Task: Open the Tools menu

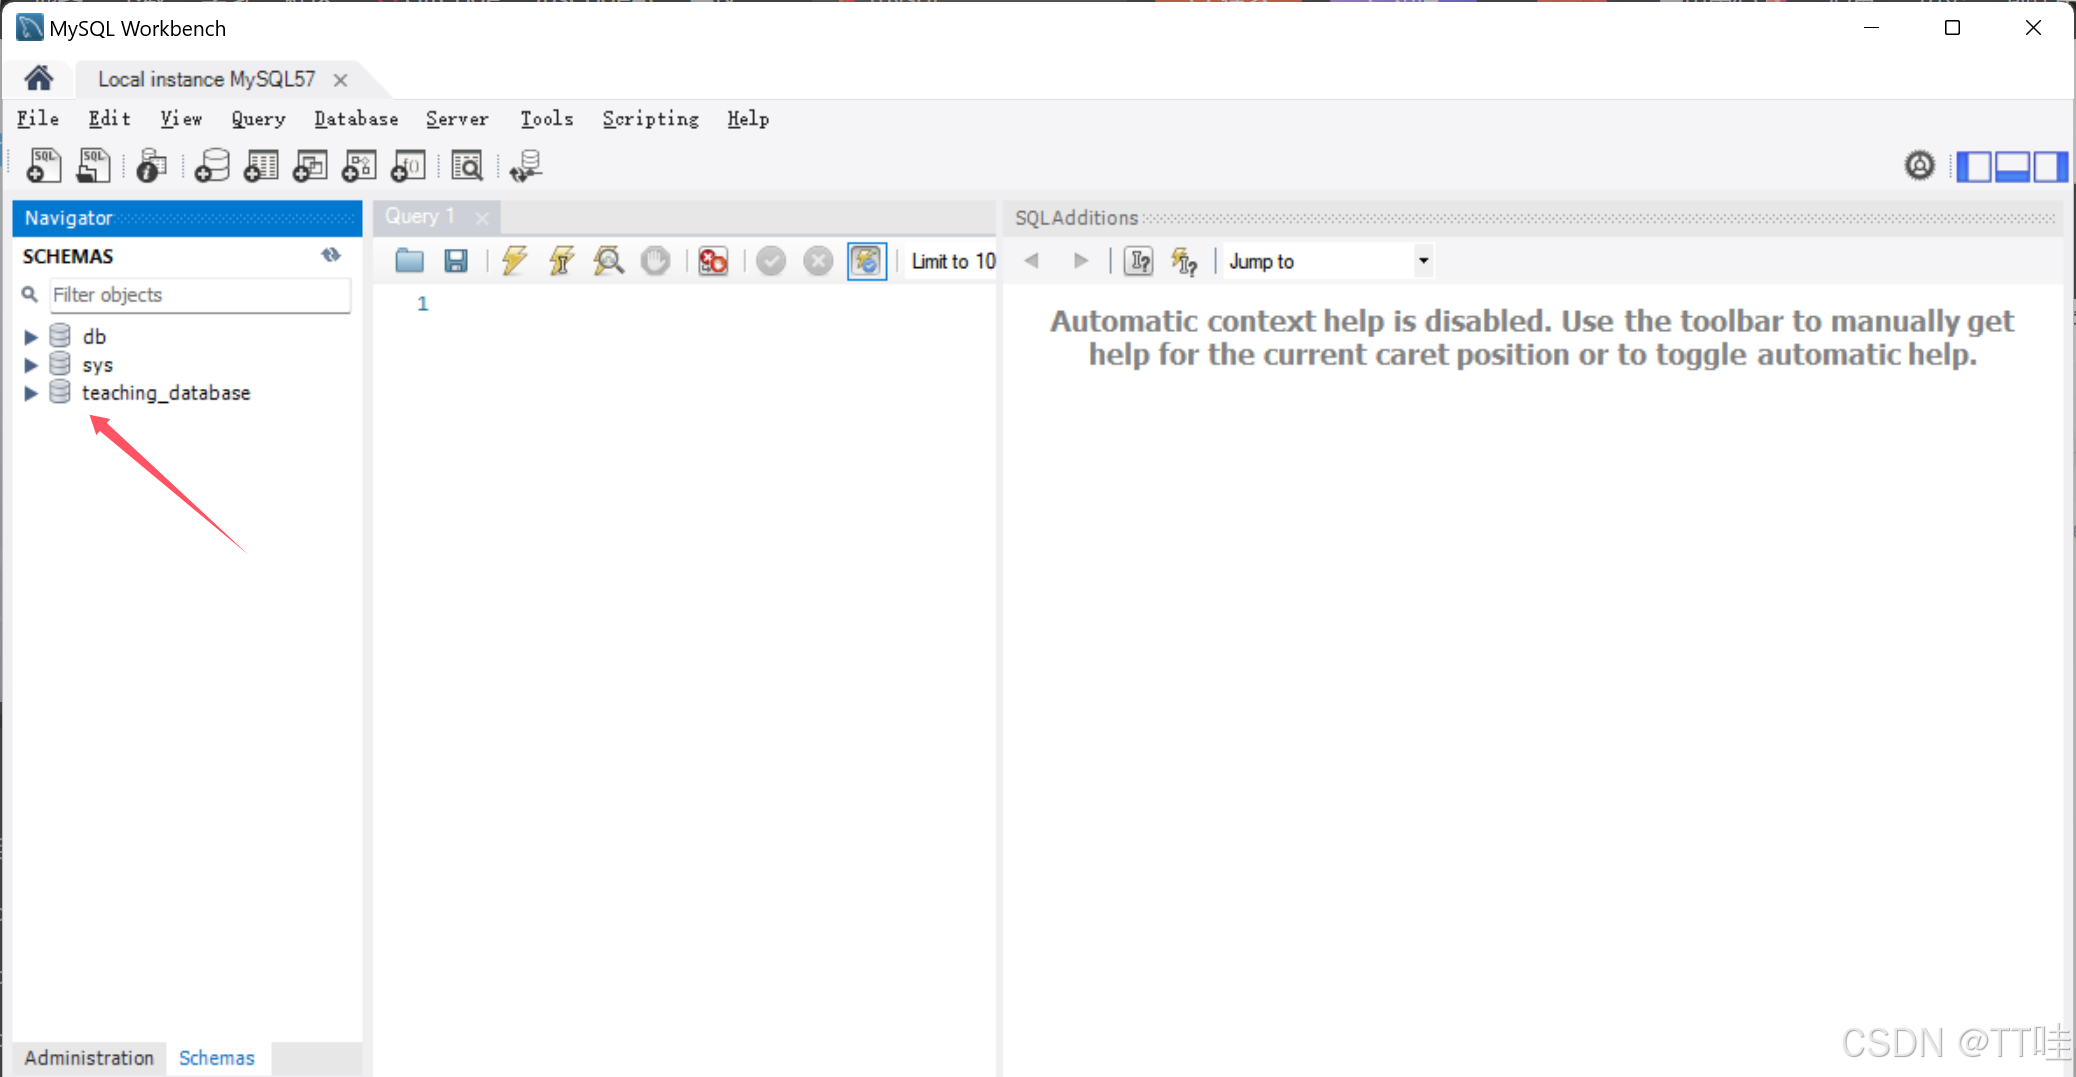Action: pos(546,118)
